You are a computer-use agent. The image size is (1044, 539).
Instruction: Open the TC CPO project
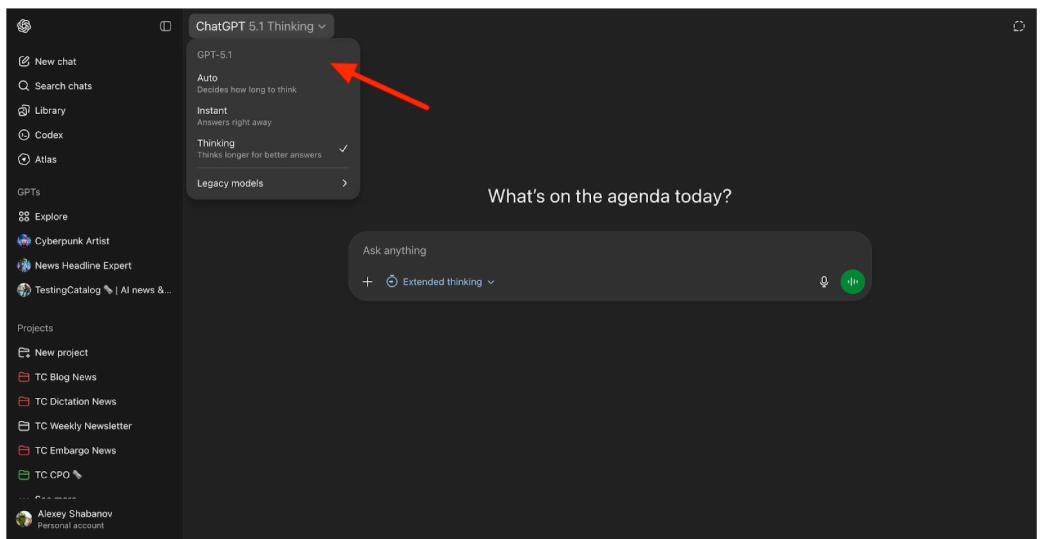tap(93, 475)
